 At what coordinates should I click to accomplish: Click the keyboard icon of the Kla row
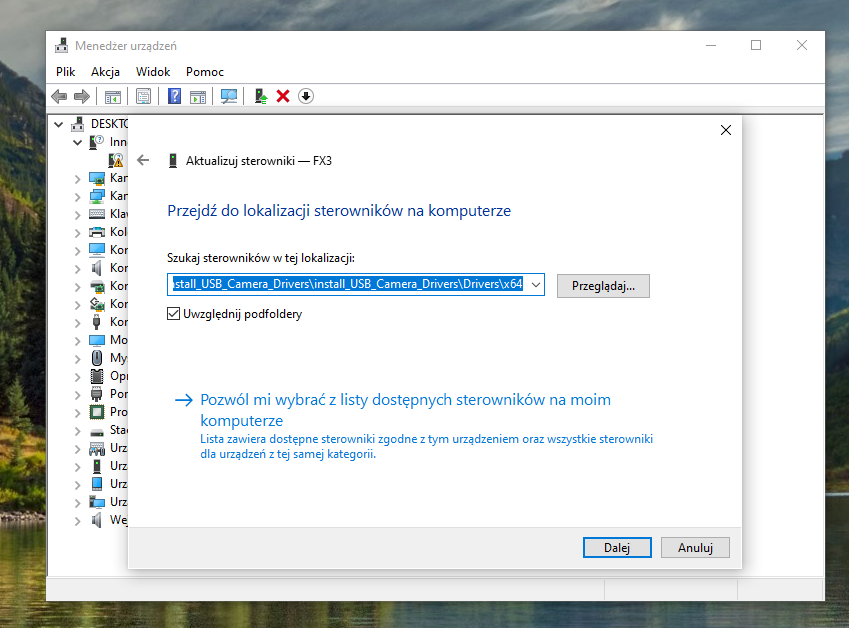point(97,214)
